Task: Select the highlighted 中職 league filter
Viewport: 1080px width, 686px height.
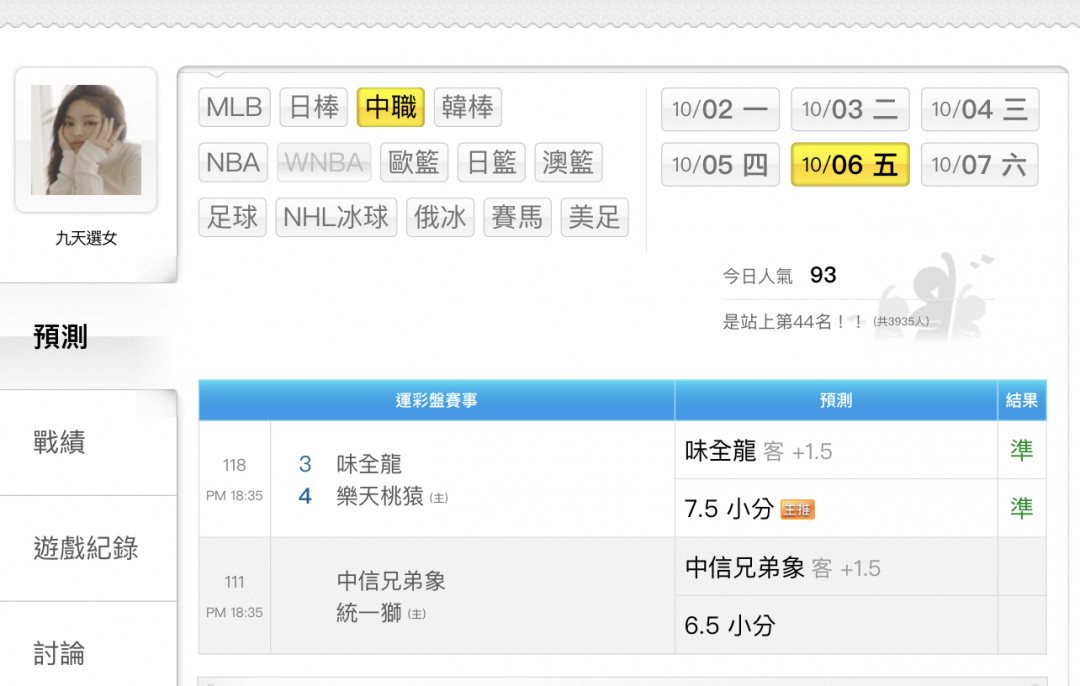Action: click(x=391, y=107)
